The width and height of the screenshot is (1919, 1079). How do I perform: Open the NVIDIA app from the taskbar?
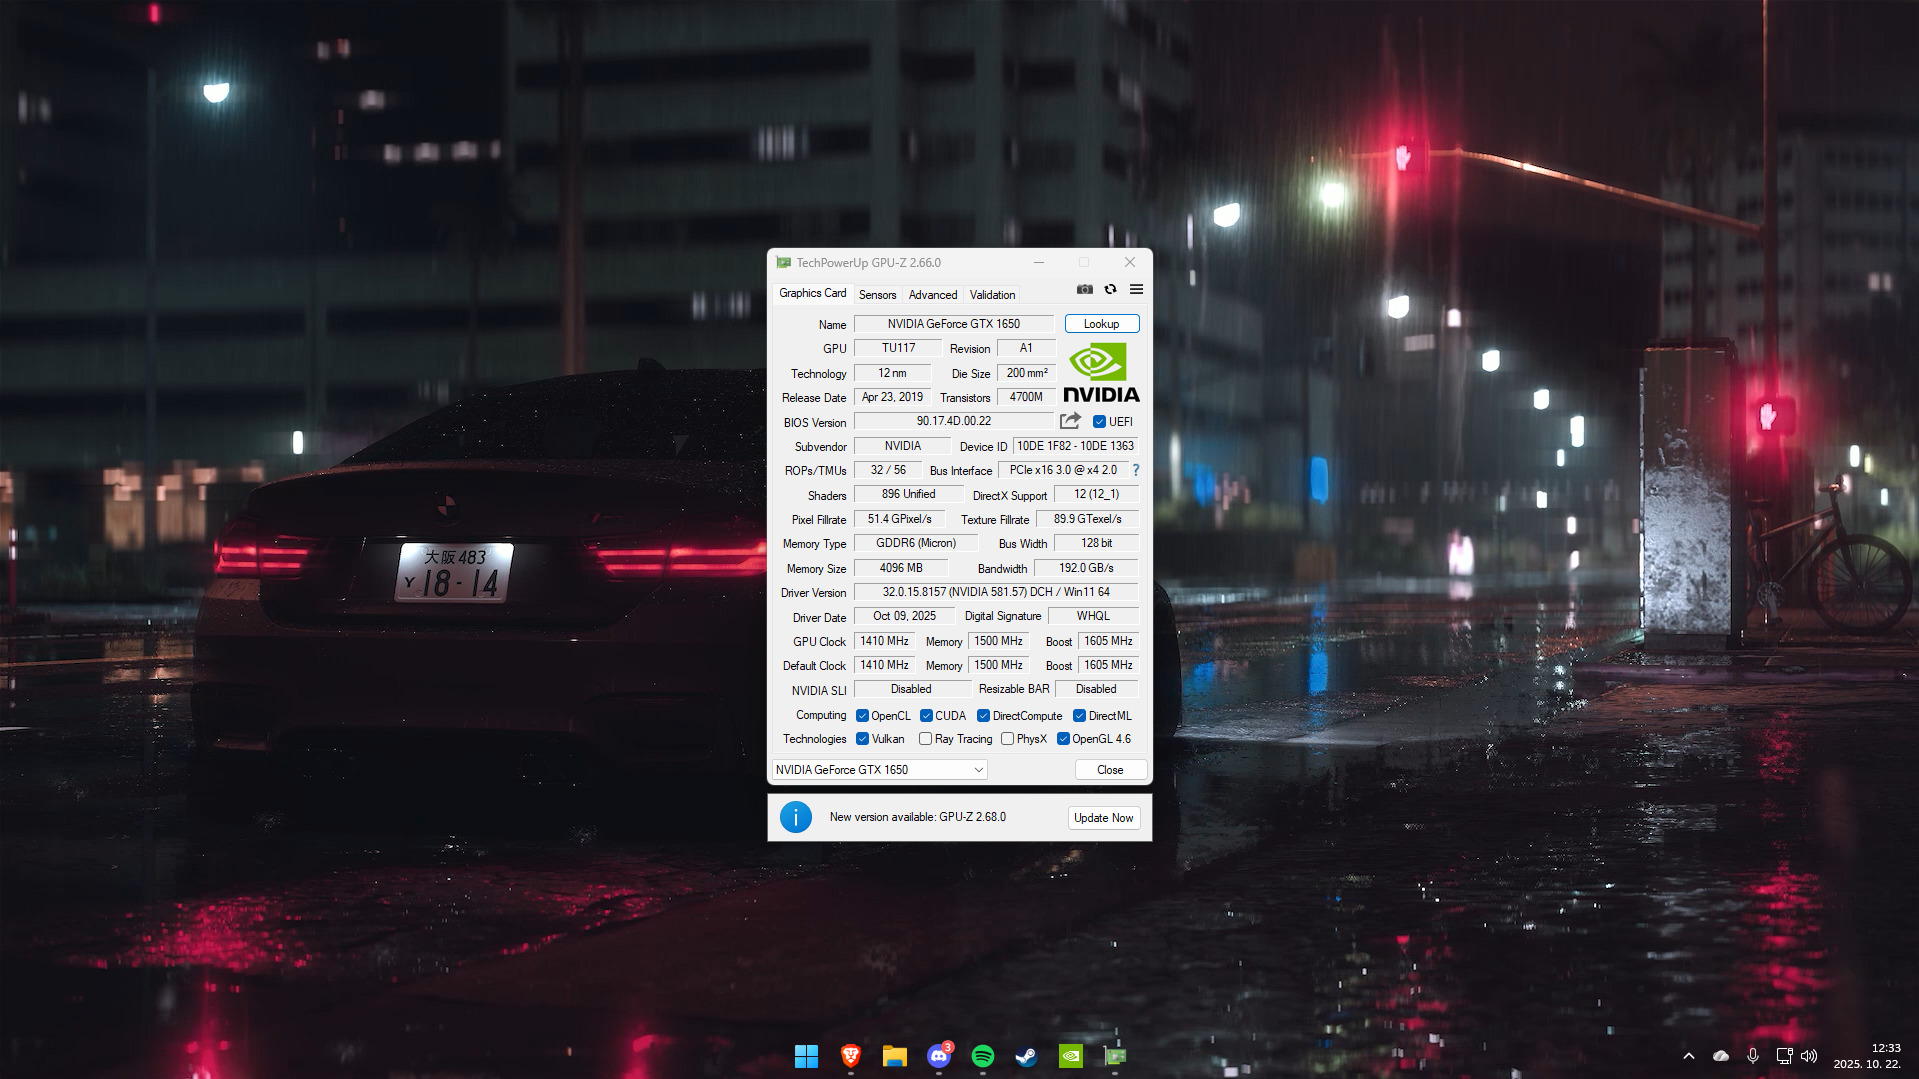tap(1070, 1056)
